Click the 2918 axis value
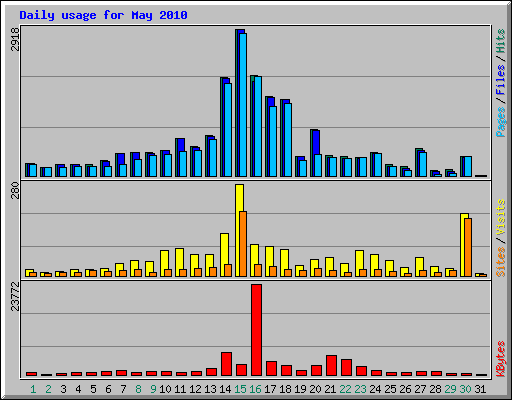Screen dimensions: 512x400 15,39
